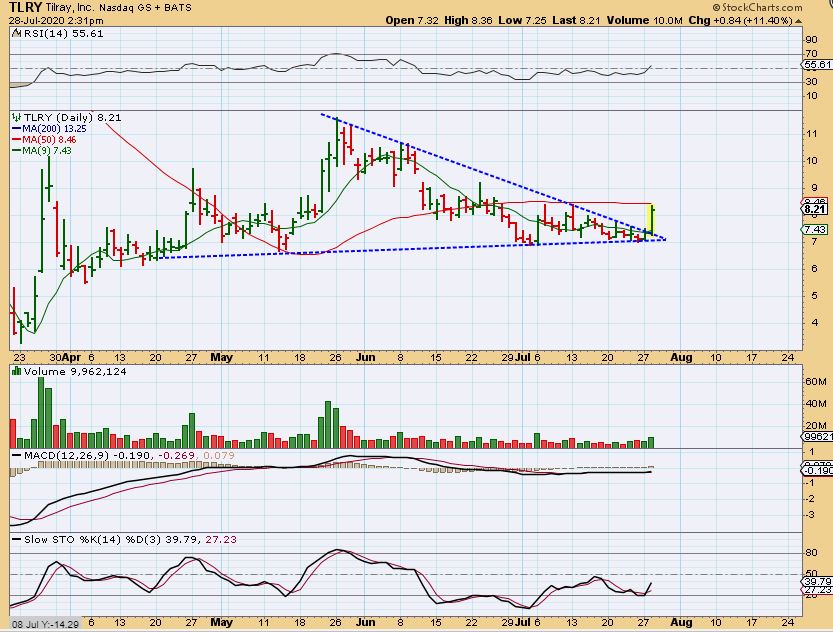Click the 39.79 stochastic tag on right axis
This screenshot has width=833, height=632.
click(x=818, y=582)
